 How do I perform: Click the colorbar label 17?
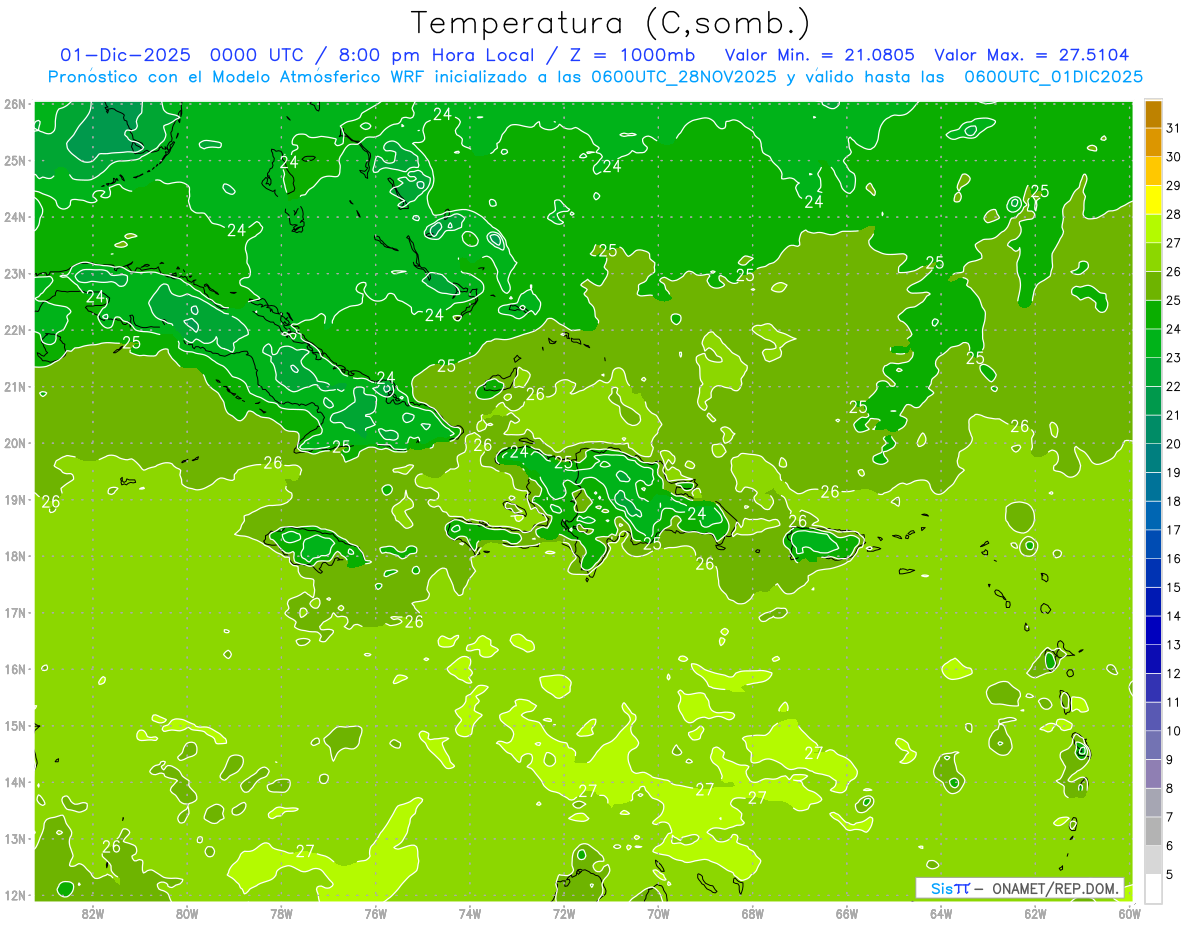tap(1173, 530)
